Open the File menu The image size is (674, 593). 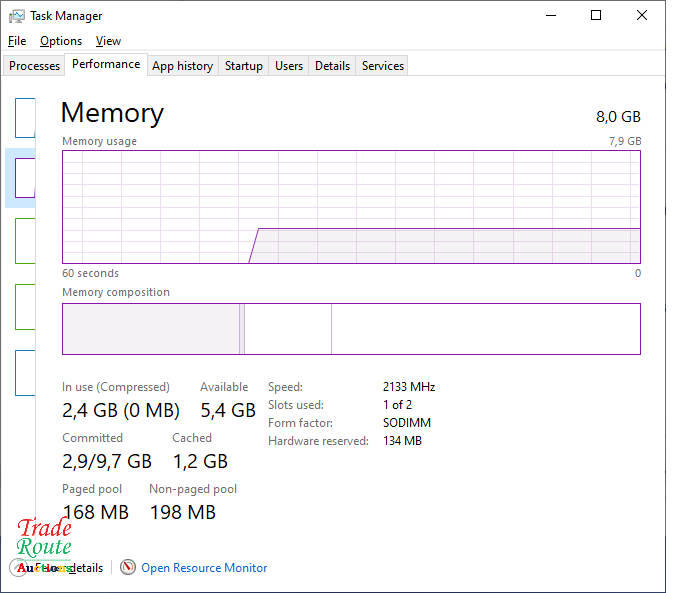(17, 41)
